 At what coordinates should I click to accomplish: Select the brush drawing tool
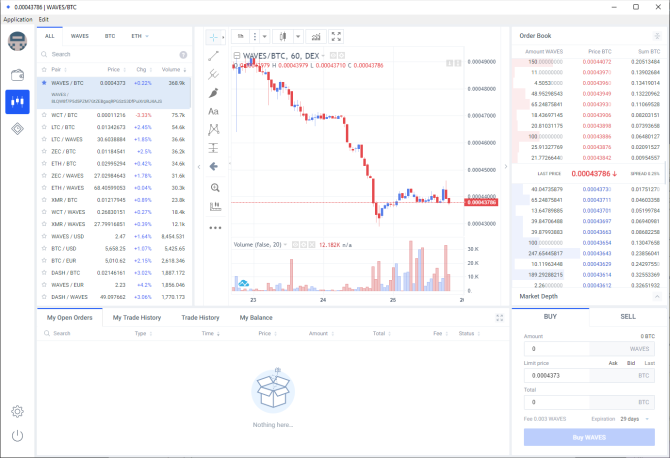(213, 93)
